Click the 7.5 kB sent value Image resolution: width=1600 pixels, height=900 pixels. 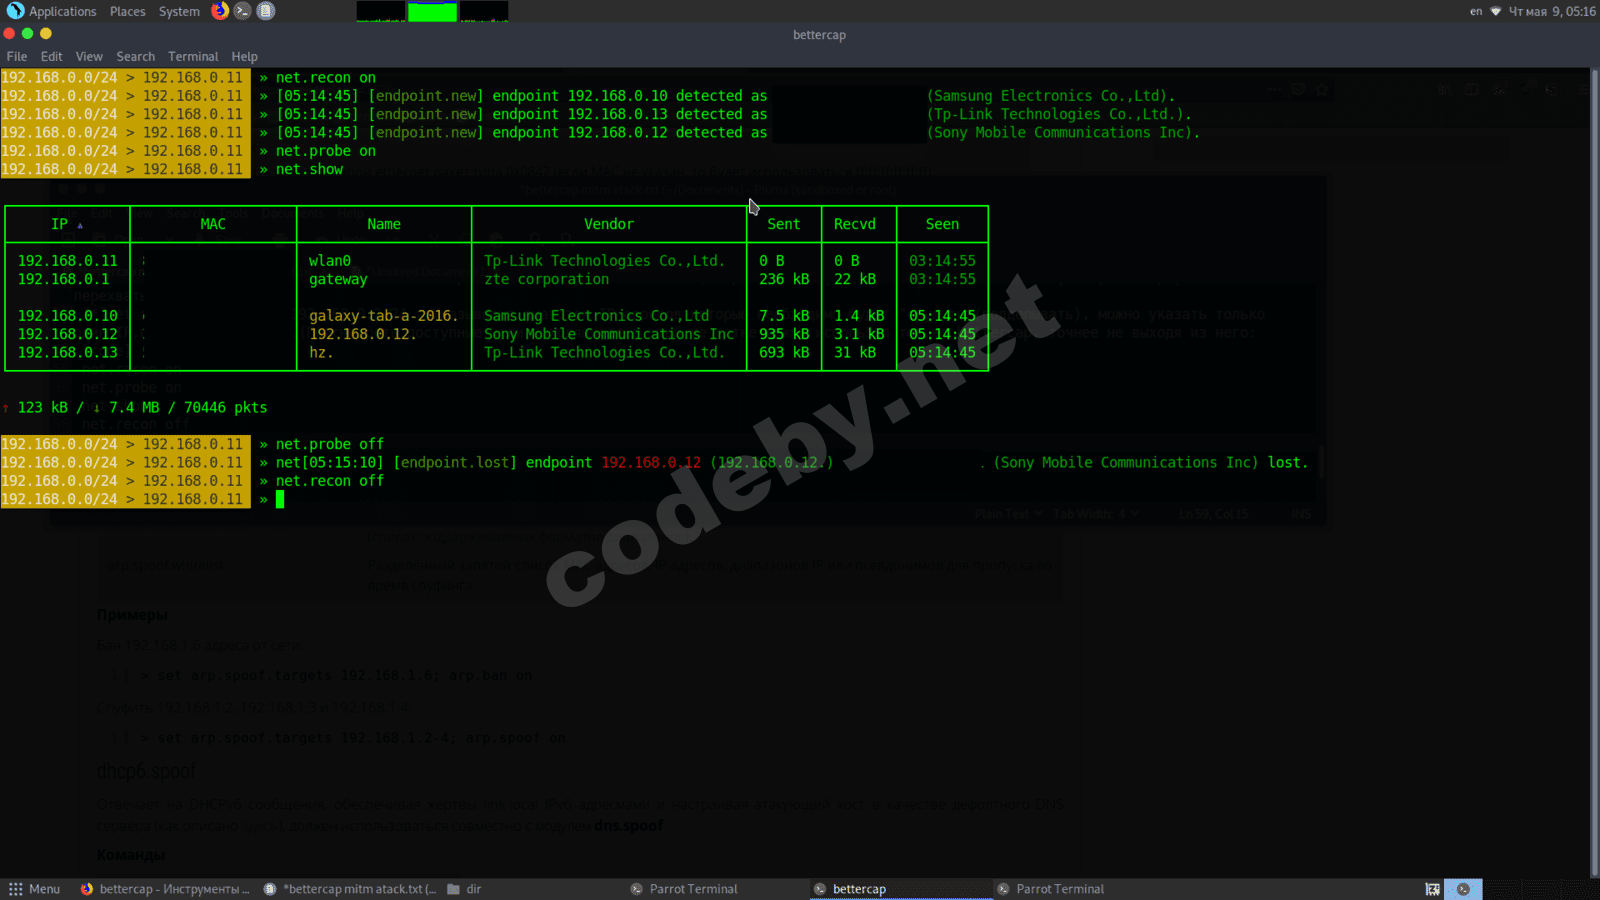tap(784, 316)
